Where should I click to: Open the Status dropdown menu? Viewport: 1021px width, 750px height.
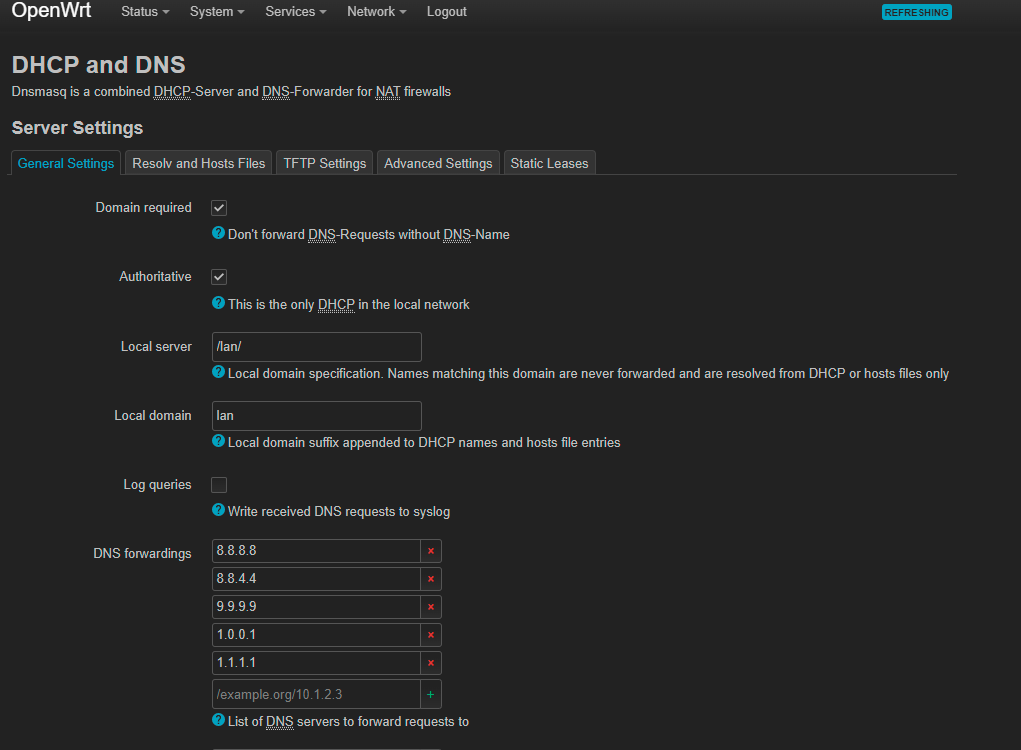144,12
